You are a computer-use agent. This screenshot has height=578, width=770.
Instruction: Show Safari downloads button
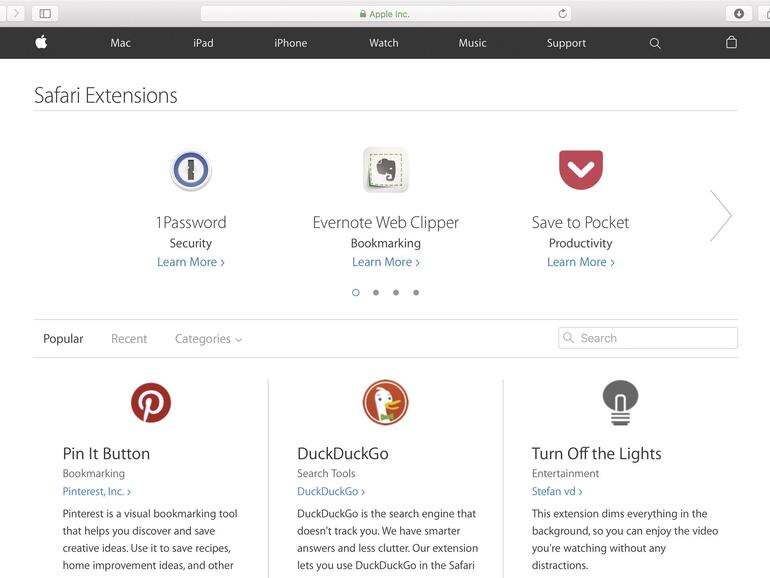click(739, 13)
